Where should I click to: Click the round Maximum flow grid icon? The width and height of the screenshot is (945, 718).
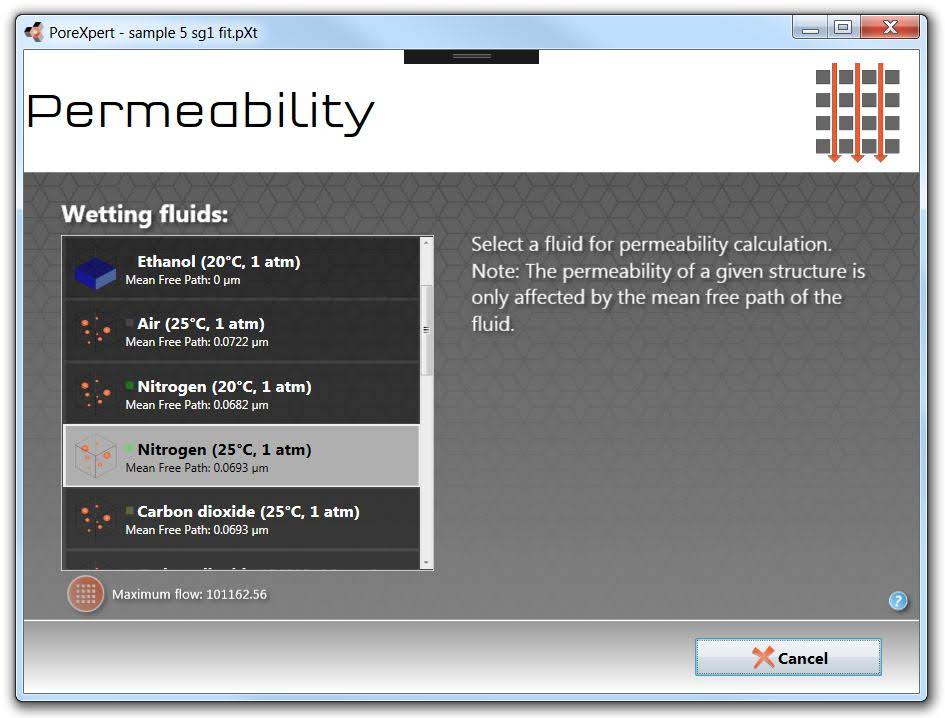coord(85,594)
